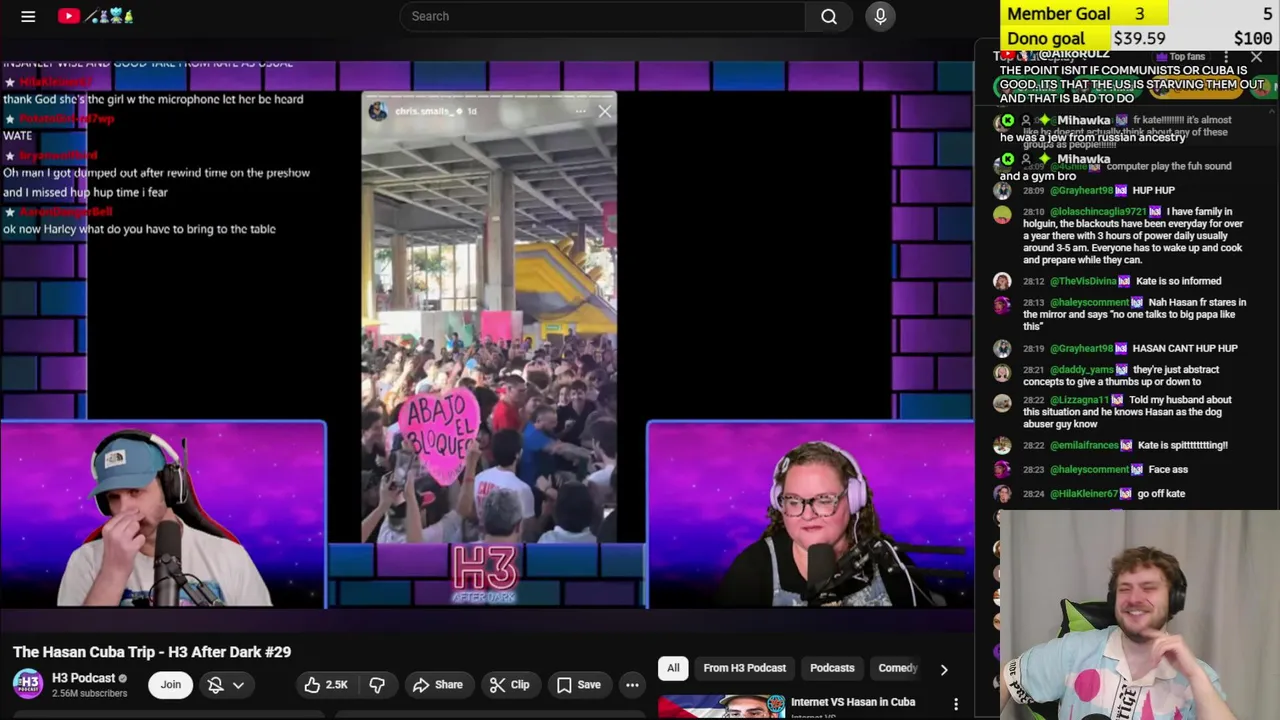The image size is (1280, 720).
Task: Join the H3 Podcast channel membership
Action: tap(171, 685)
